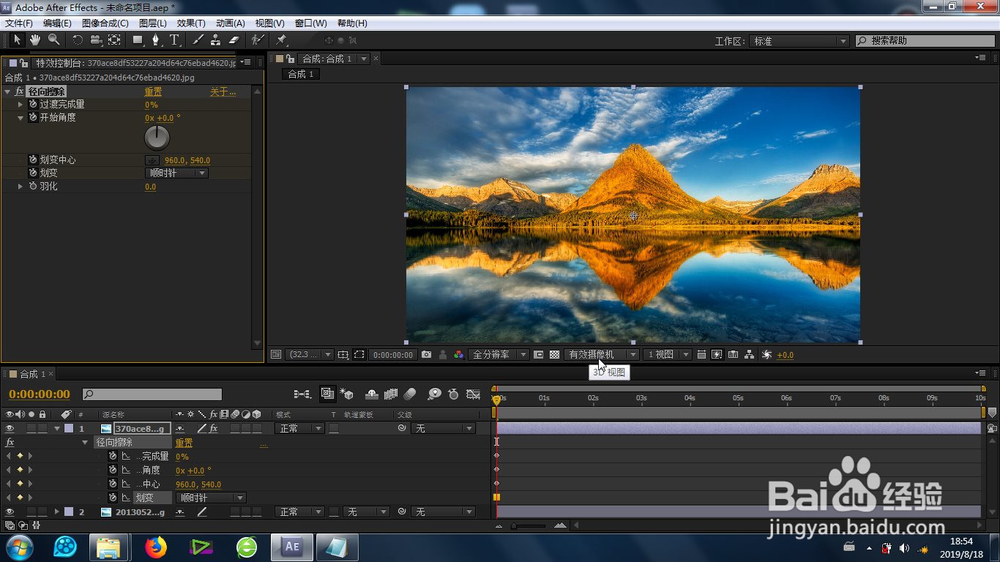Enable Draft 3D in timeline

coord(347,394)
